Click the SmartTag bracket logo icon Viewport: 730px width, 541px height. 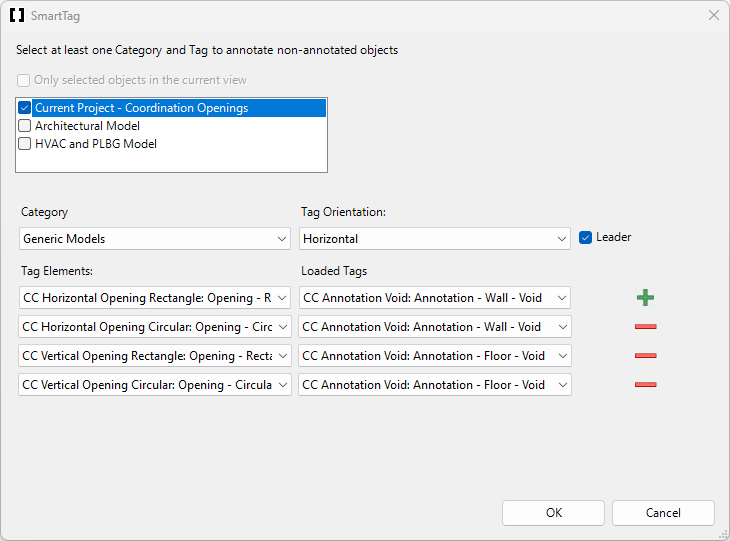(x=17, y=15)
